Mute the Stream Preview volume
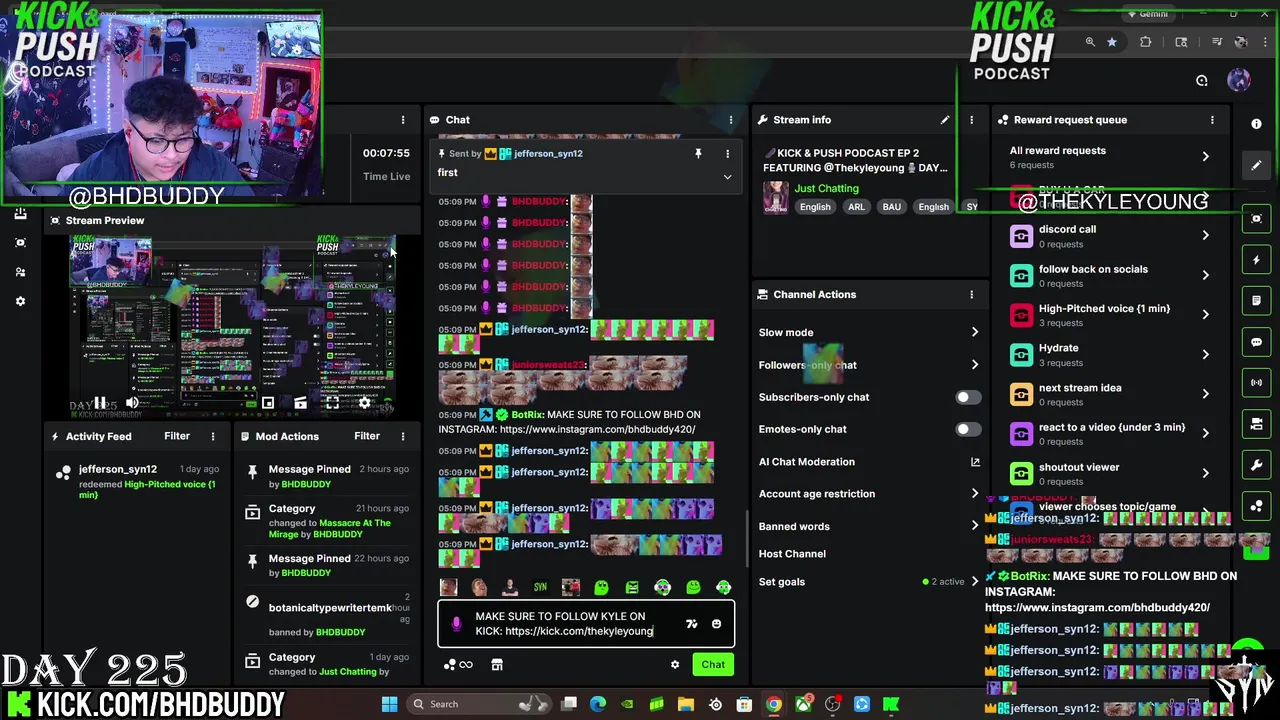1280x720 pixels. click(132, 403)
